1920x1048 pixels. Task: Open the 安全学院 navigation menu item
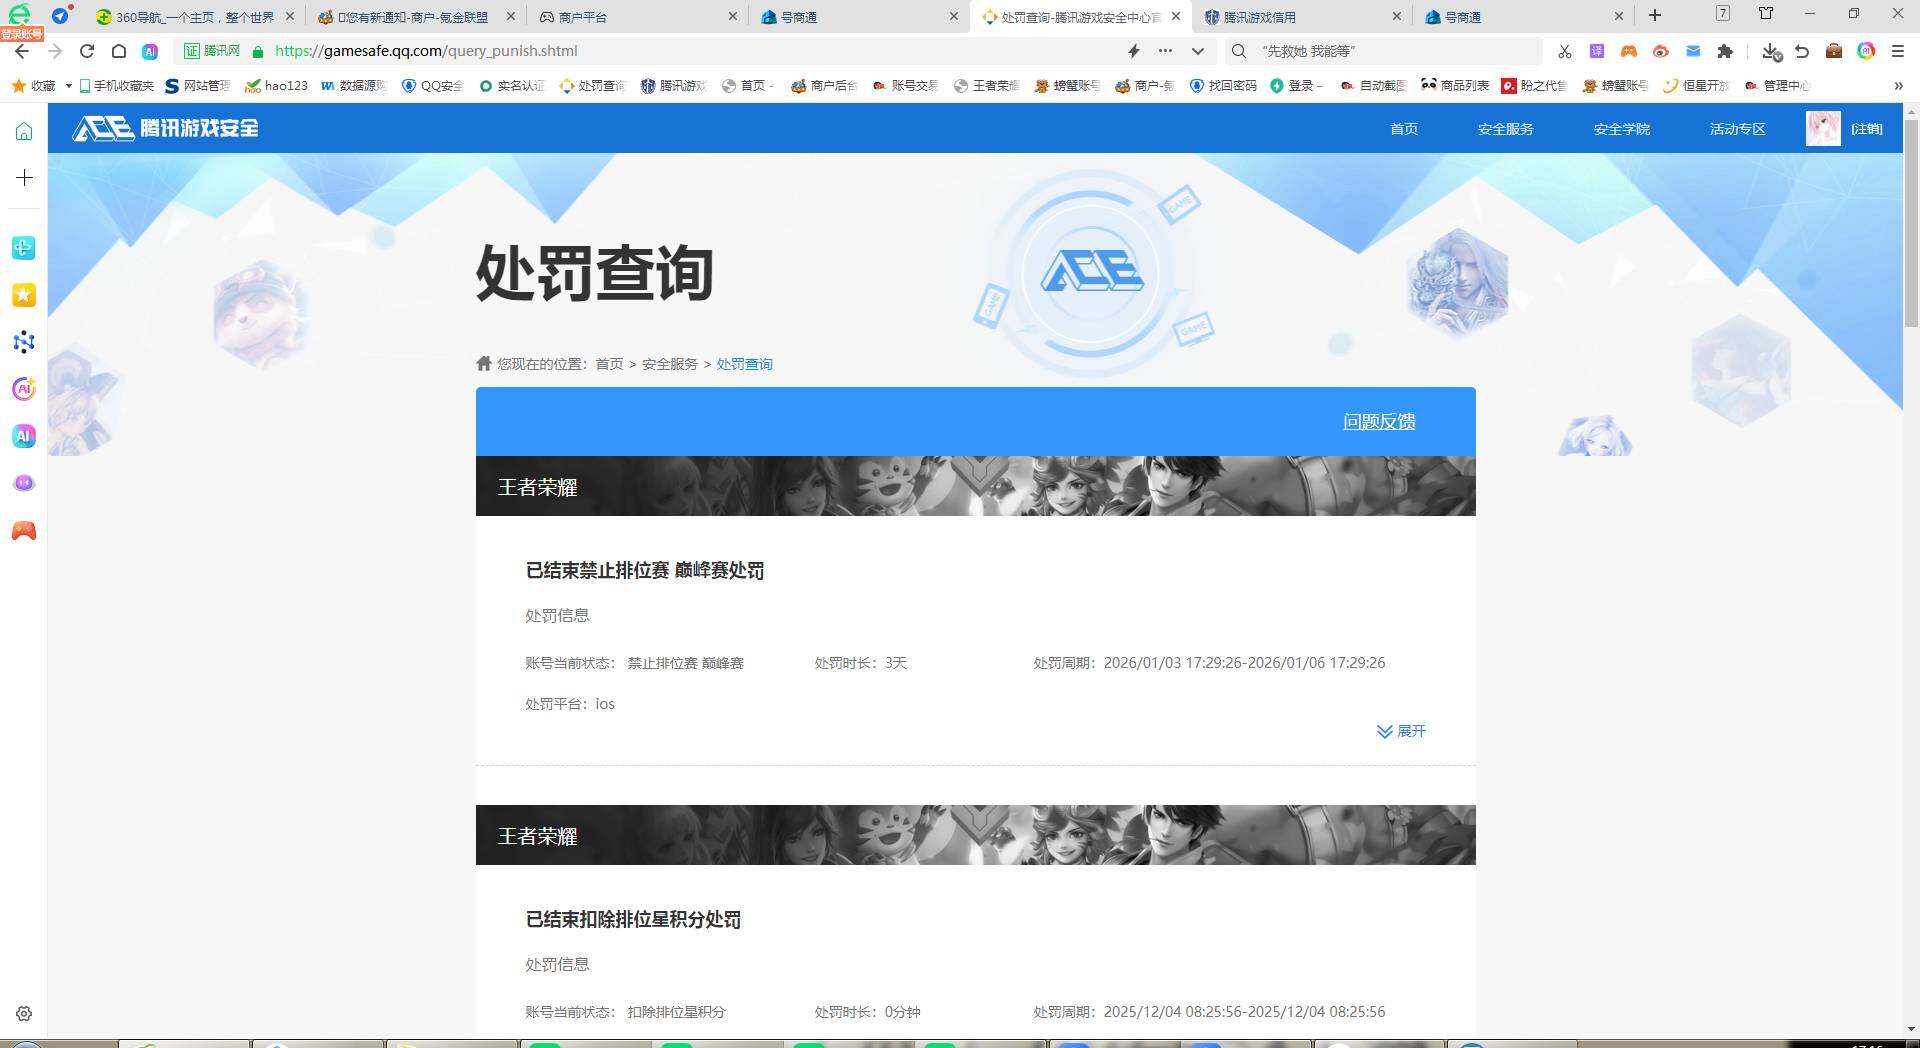[1621, 129]
